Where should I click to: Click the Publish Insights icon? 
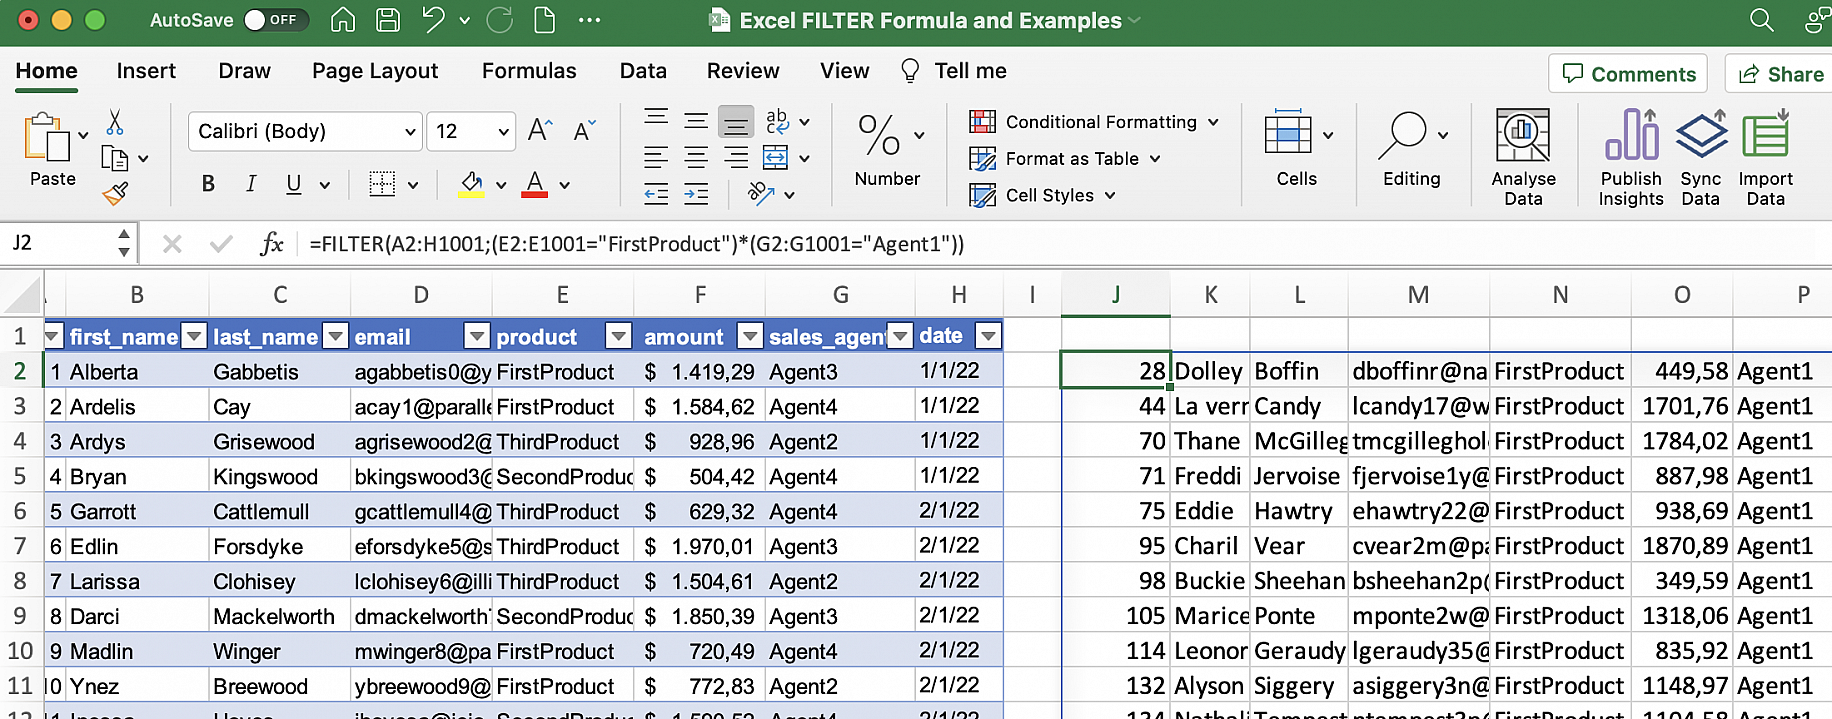click(1631, 135)
